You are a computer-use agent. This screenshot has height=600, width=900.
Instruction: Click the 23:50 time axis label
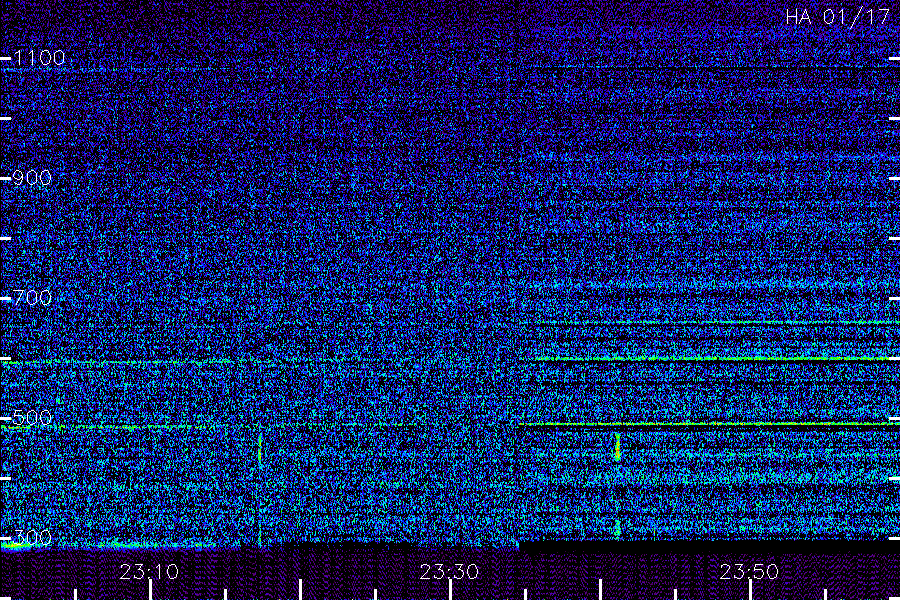(750, 572)
